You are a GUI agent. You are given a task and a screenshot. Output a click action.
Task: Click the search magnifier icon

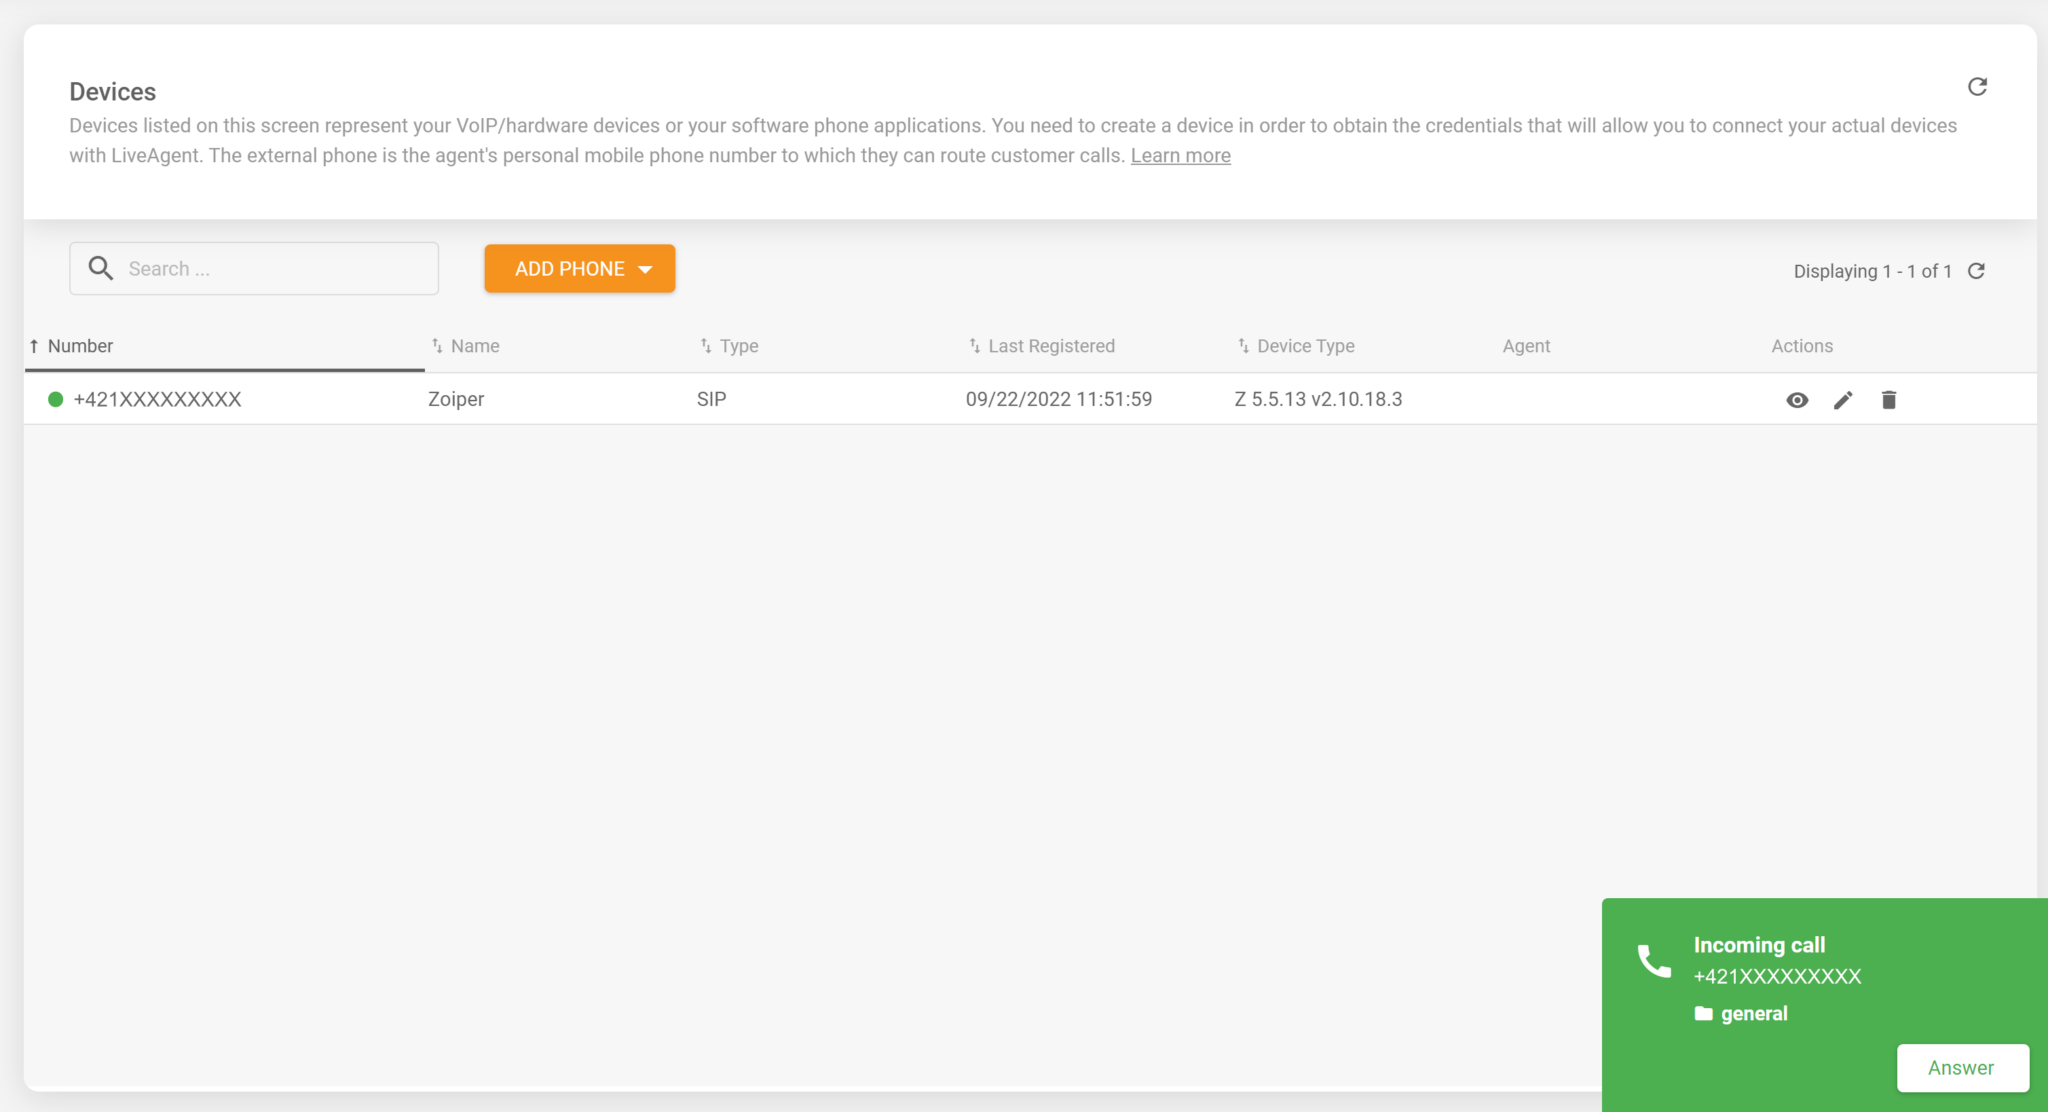pos(100,268)
